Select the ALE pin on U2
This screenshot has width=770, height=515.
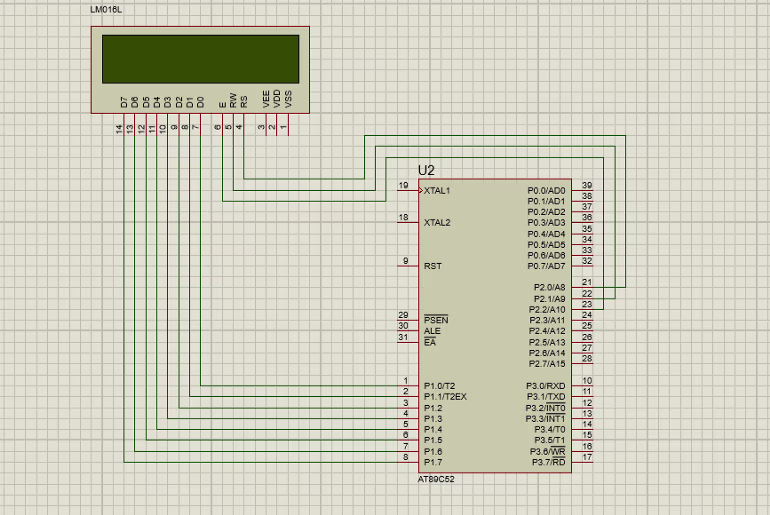click(x=432, y=331)
